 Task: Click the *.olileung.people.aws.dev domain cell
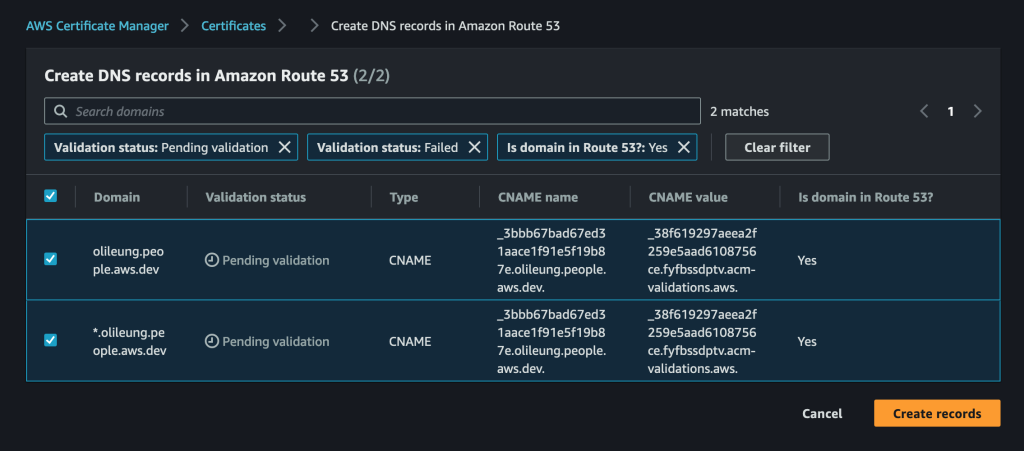pyautogui.click(x=129, y=341)
